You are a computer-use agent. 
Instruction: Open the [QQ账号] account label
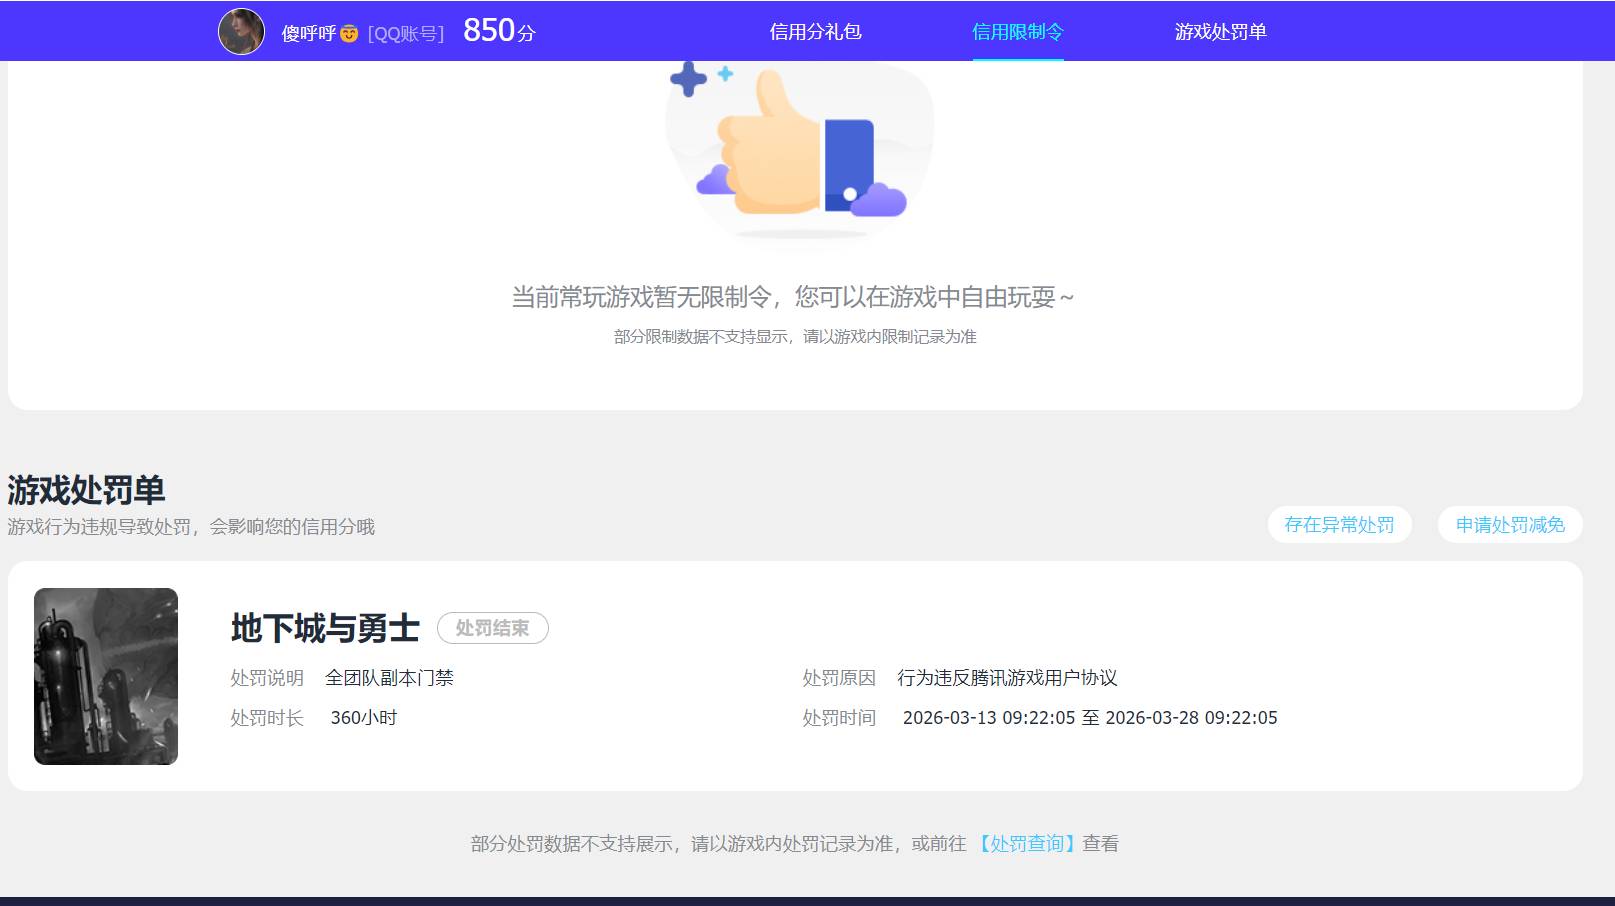[x=405, y=32]
